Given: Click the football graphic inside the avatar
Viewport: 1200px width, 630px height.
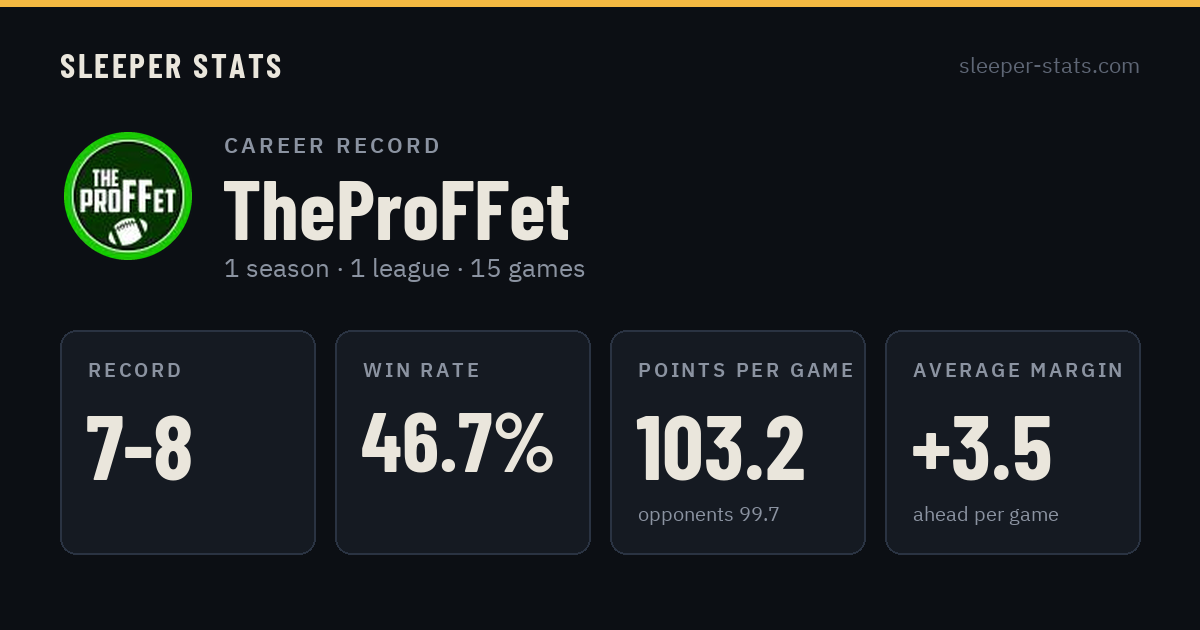Looking at the screenshot, I should (x=127, y=232).
